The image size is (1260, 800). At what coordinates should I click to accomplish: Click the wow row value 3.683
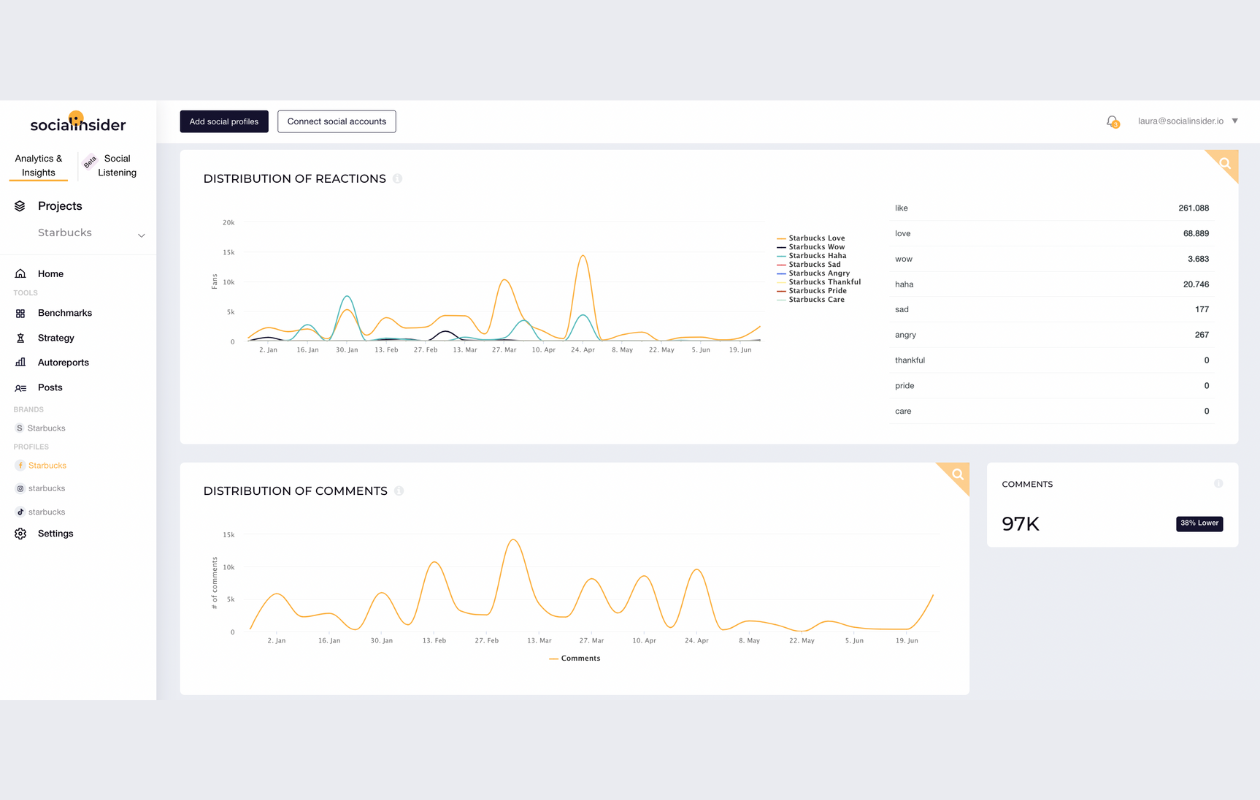(1198, 259)
